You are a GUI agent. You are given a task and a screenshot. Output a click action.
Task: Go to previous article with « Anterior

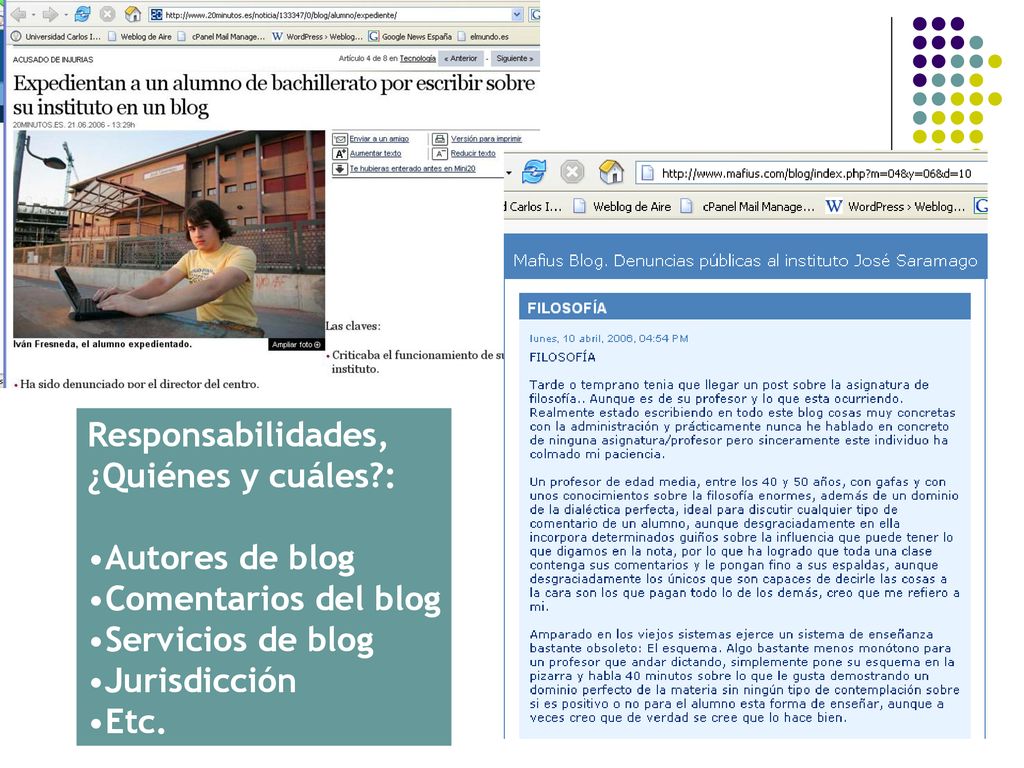point(461,58)
